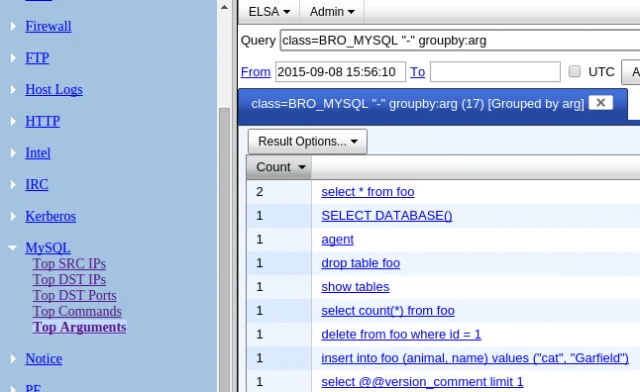Open the Admin menu
The height and width of the screenshot is (392, 640).
(332, 12)
